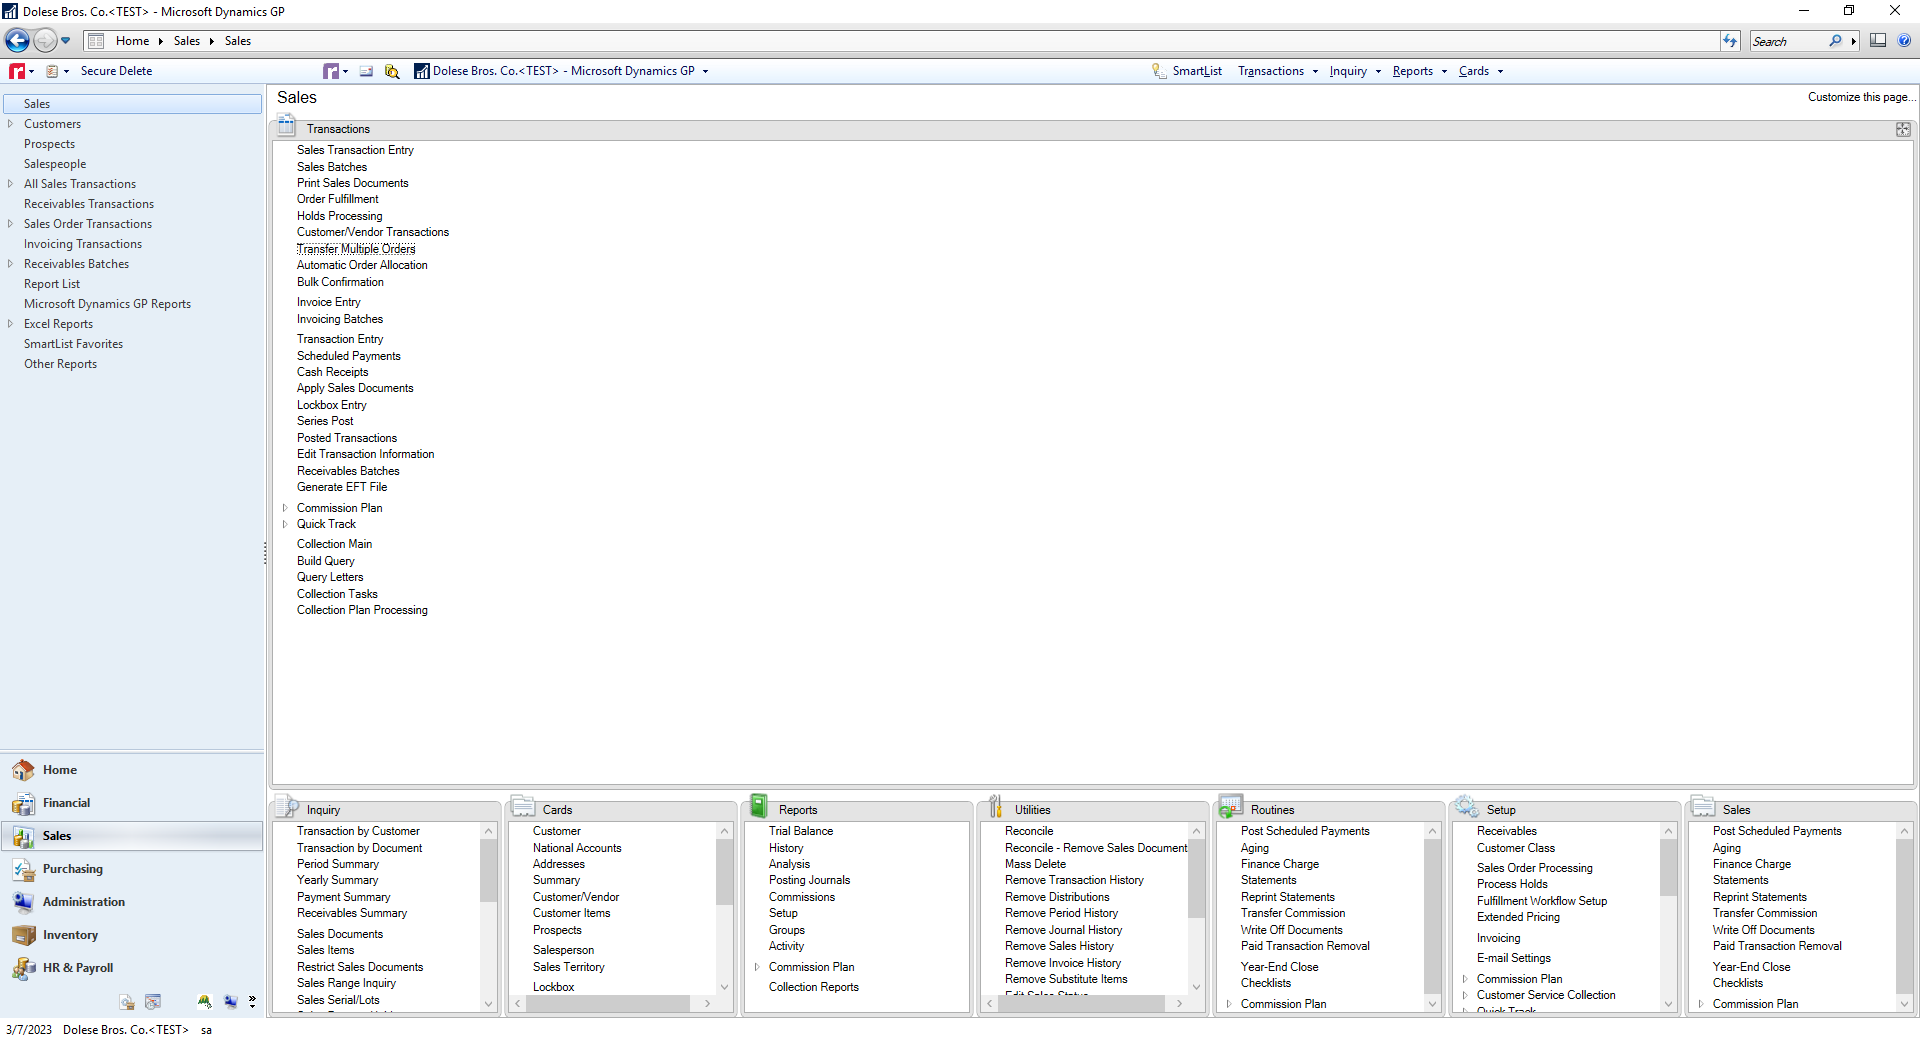This screenshot has height=1040, width=1920.
Task: Open Transfer Multiple Orders link
Action: click(x=356, y=249)
